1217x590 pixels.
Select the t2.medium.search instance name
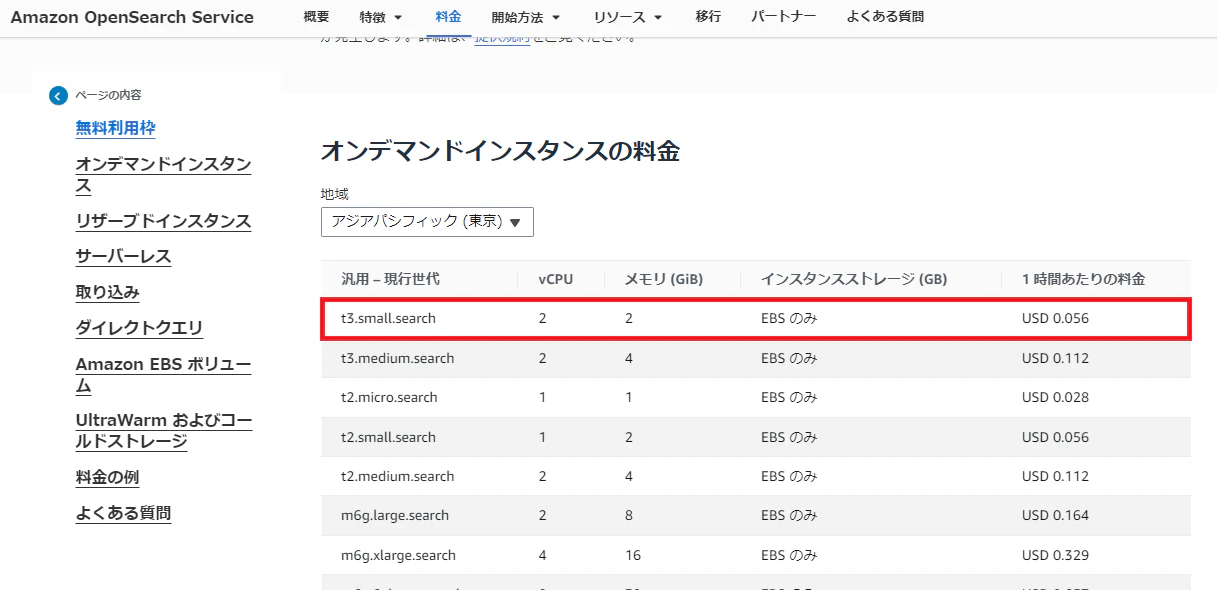[398, 476]
